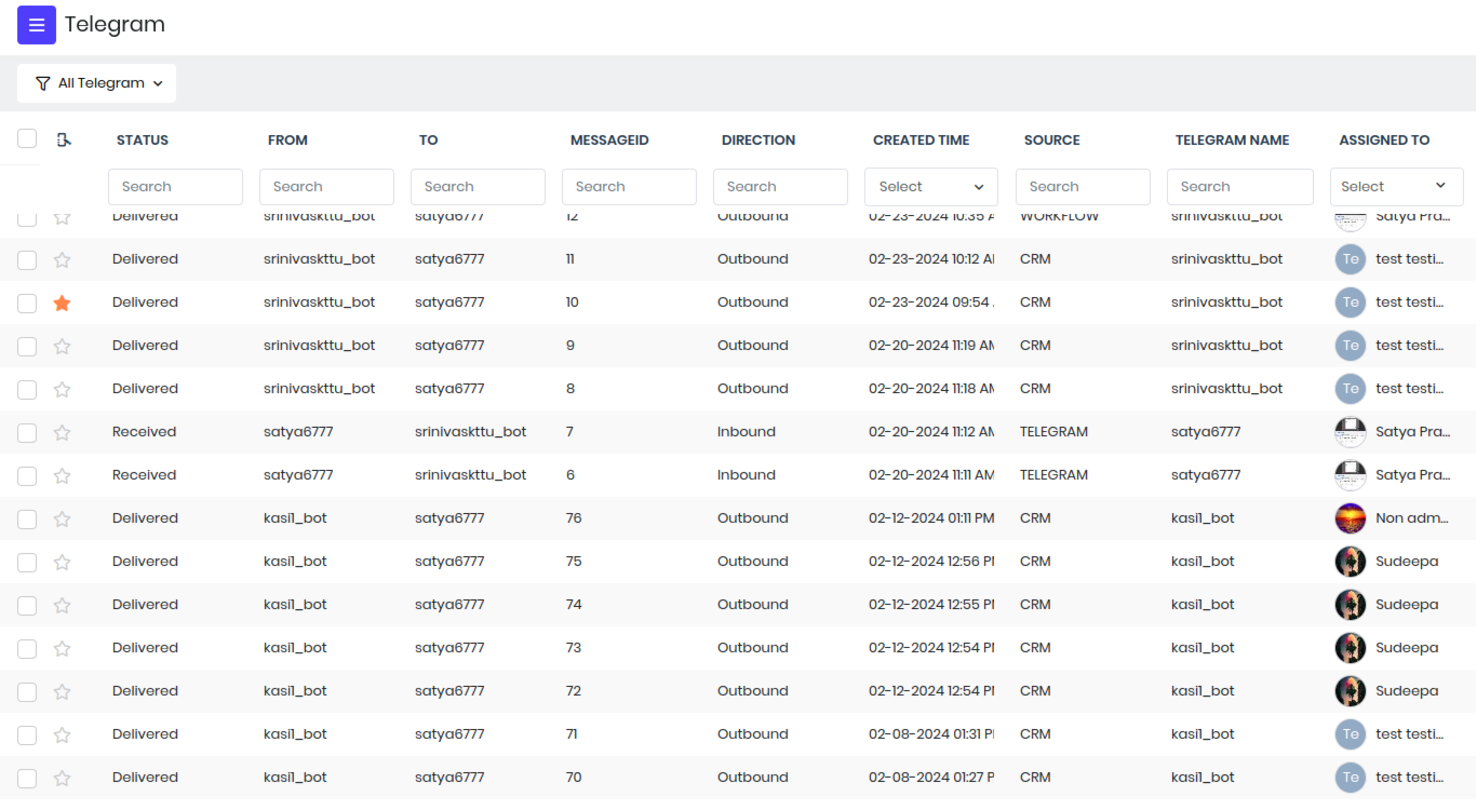1476x802 pixels.
Task: Toggle the select-all checkbox in table header
Action: 27,139
